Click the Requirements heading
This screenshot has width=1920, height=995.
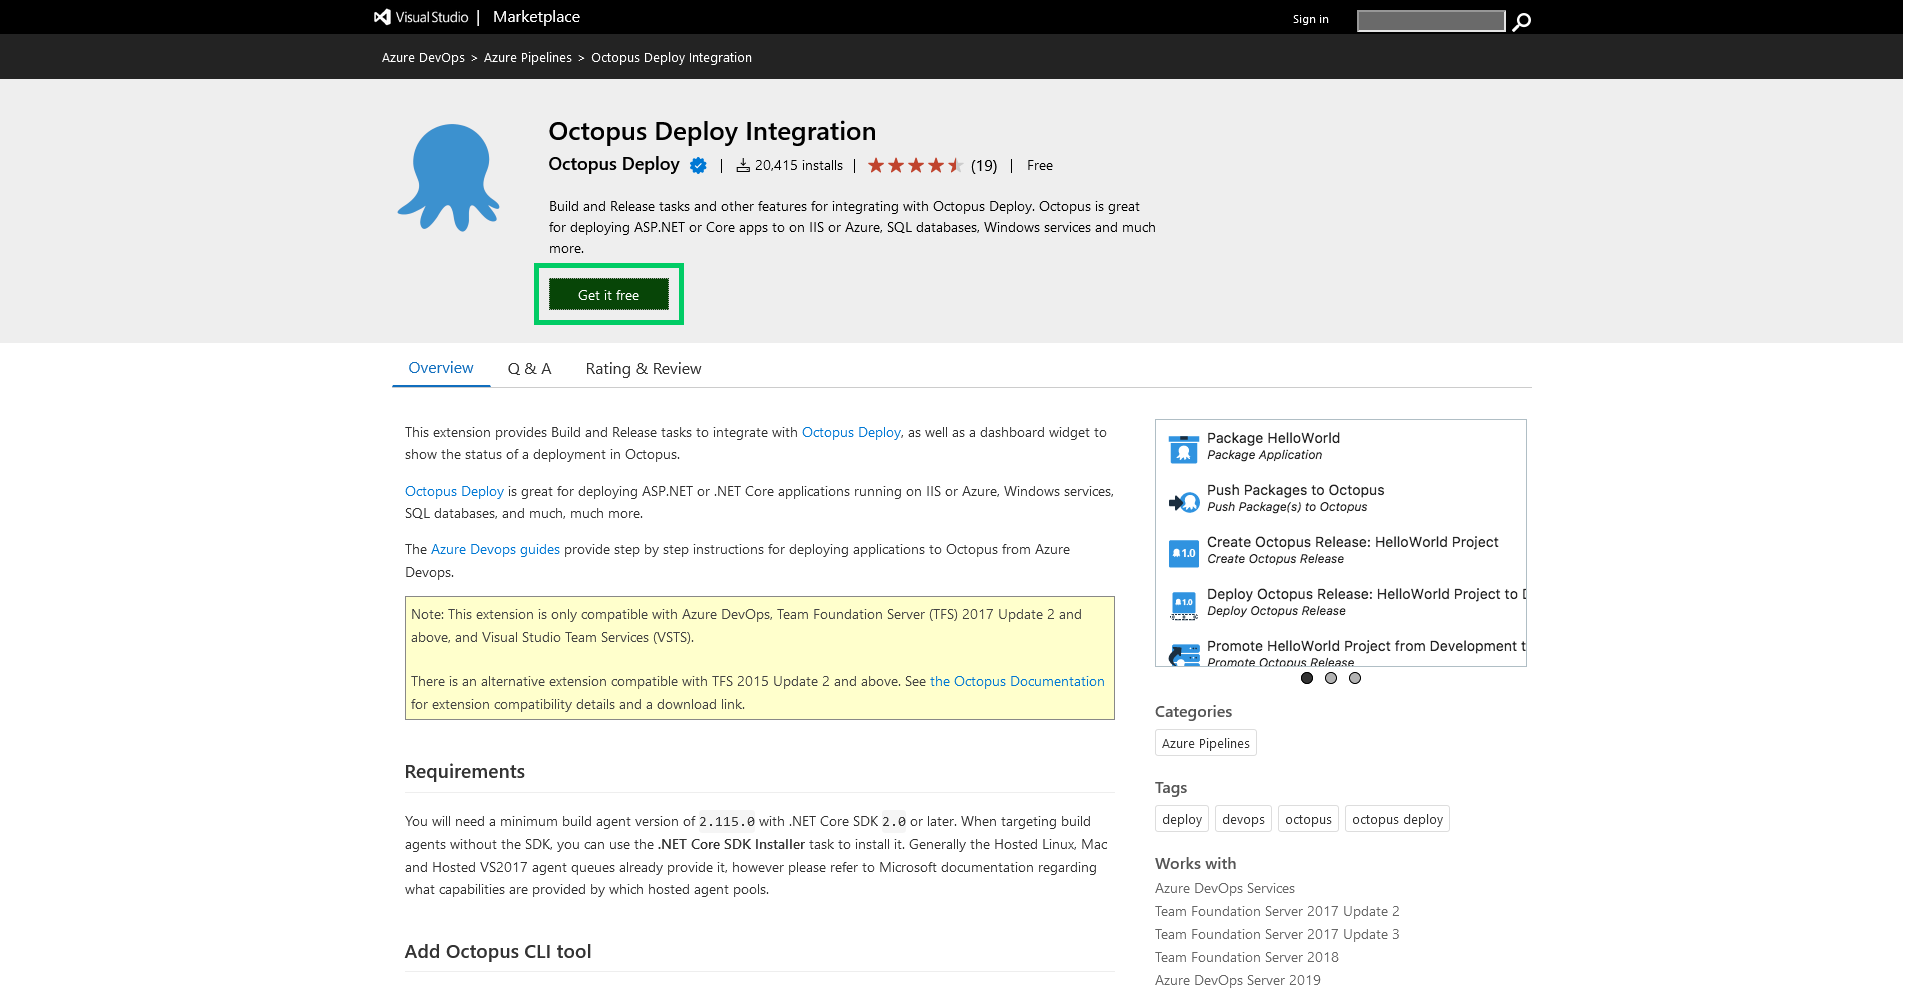tap(465, 772)
